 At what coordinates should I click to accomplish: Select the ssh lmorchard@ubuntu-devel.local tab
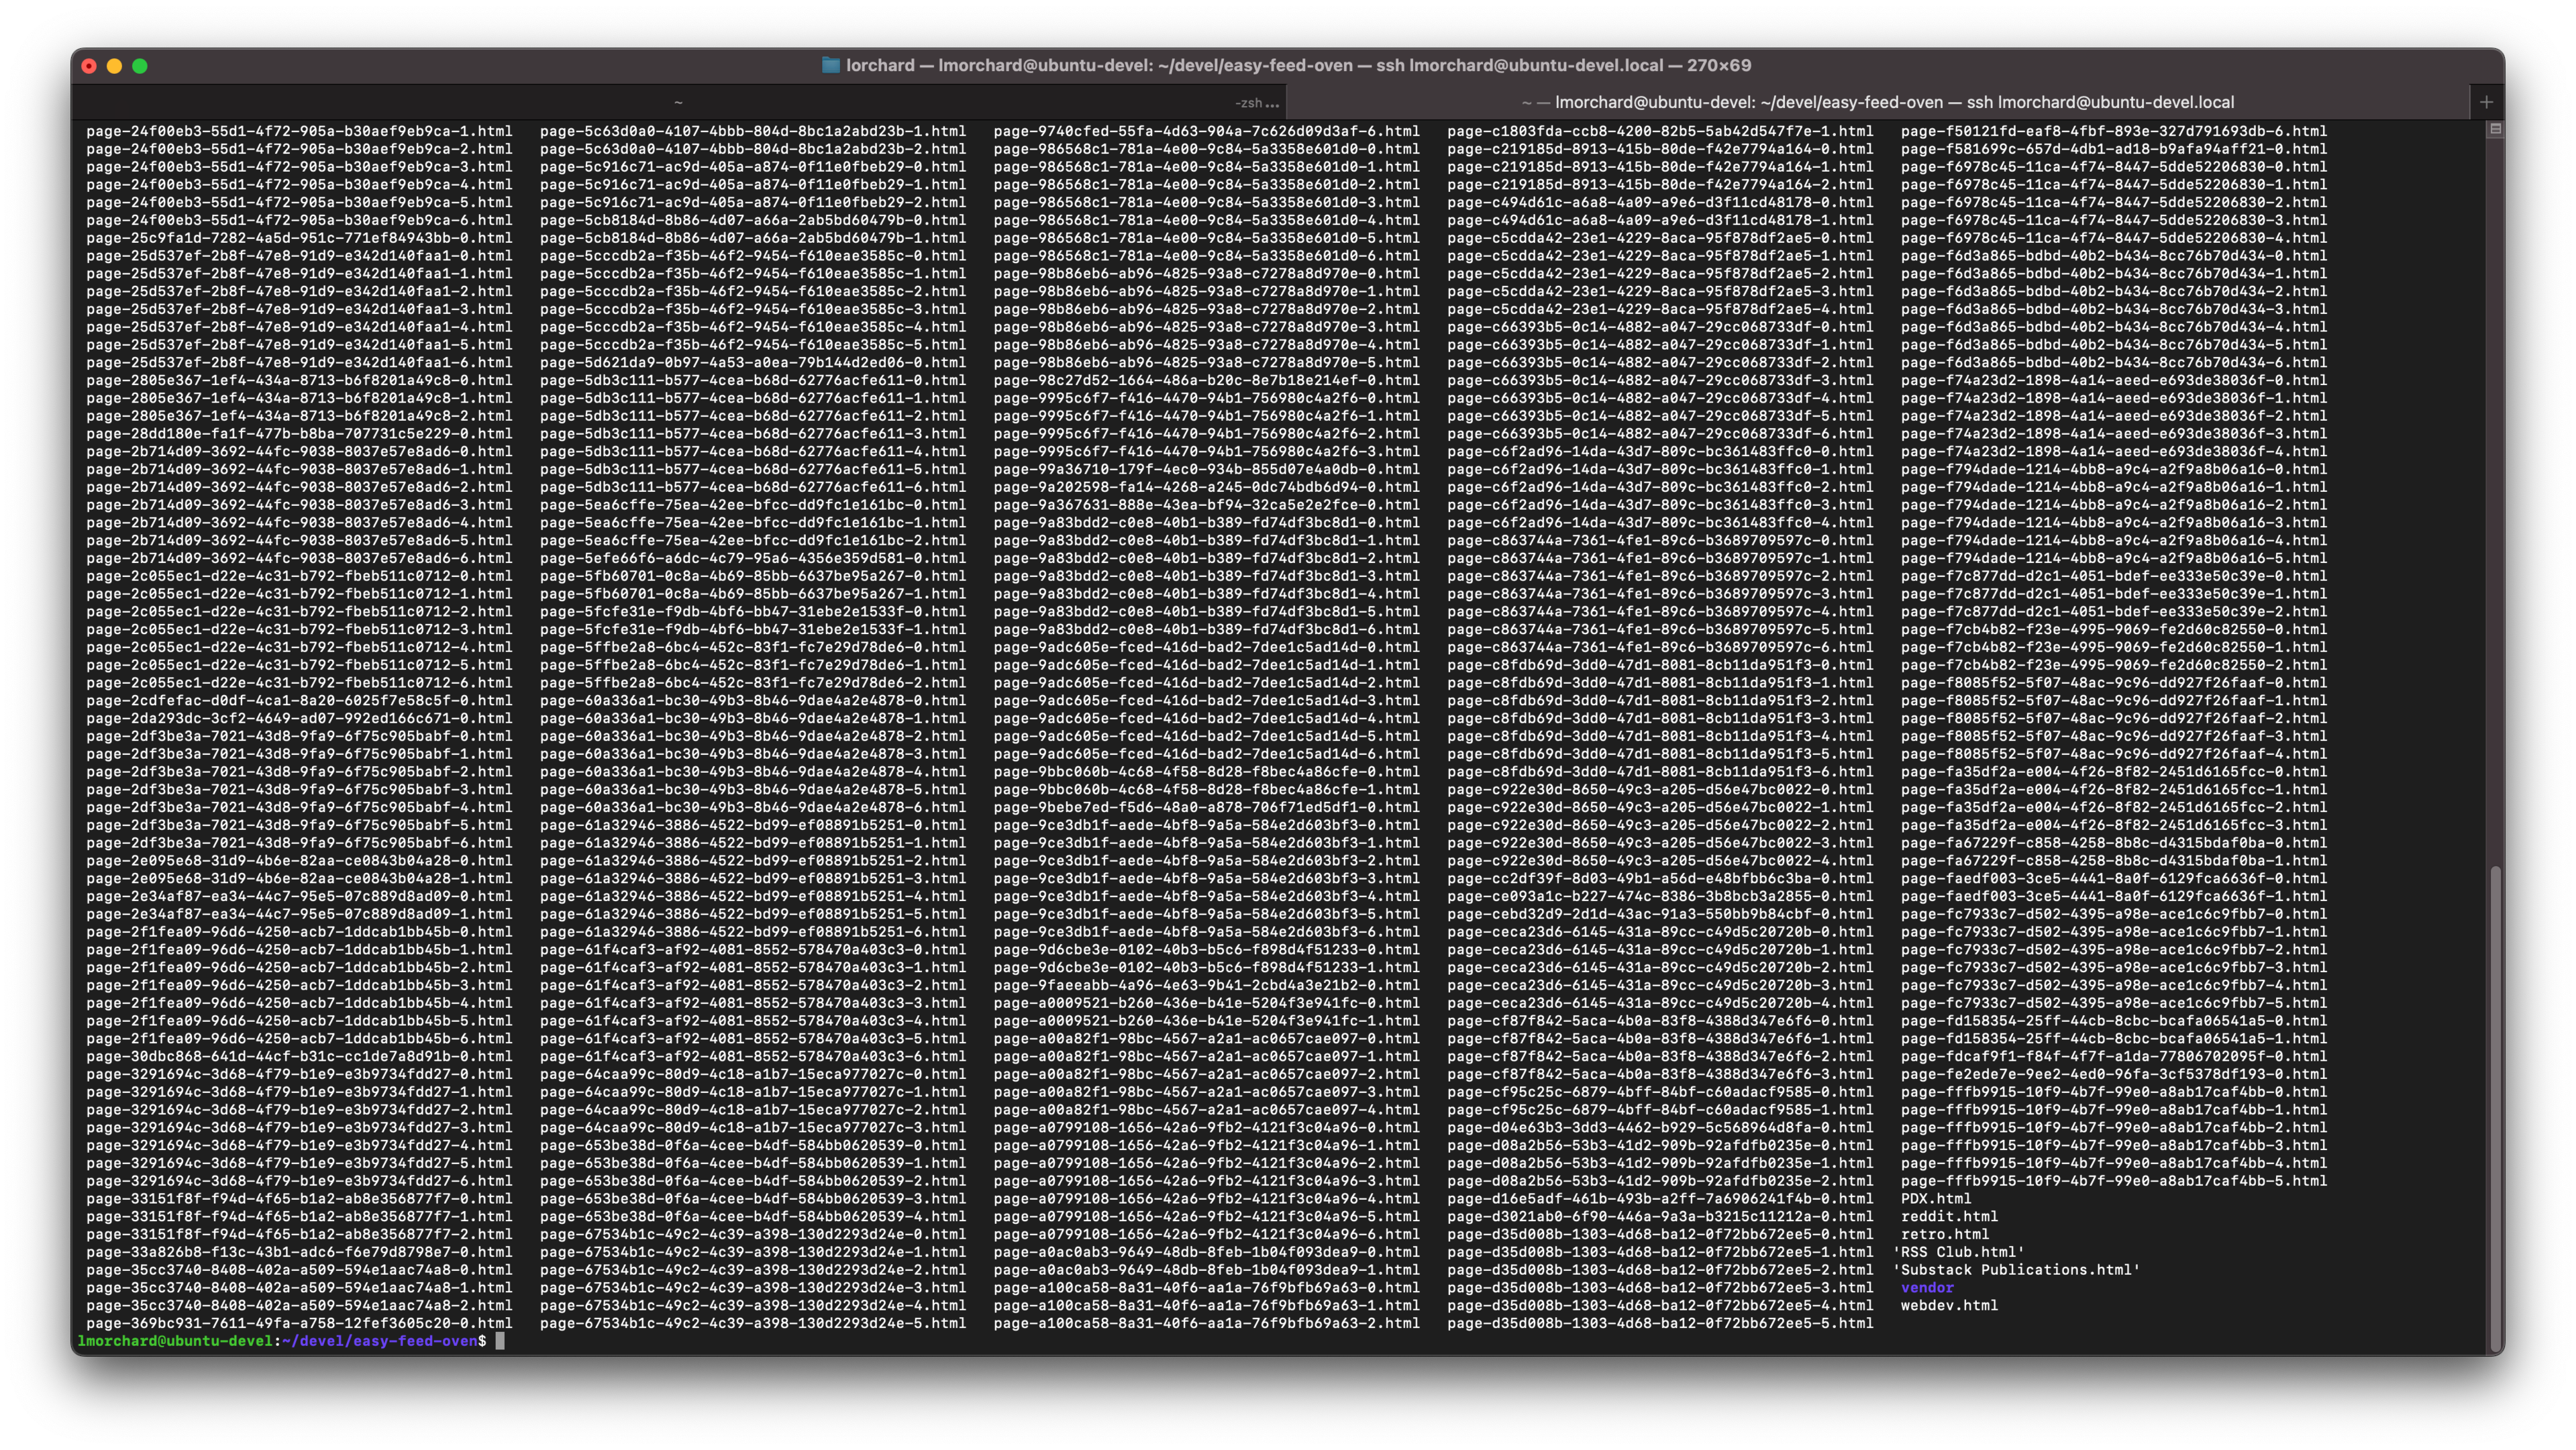[x=1877, y=102]
